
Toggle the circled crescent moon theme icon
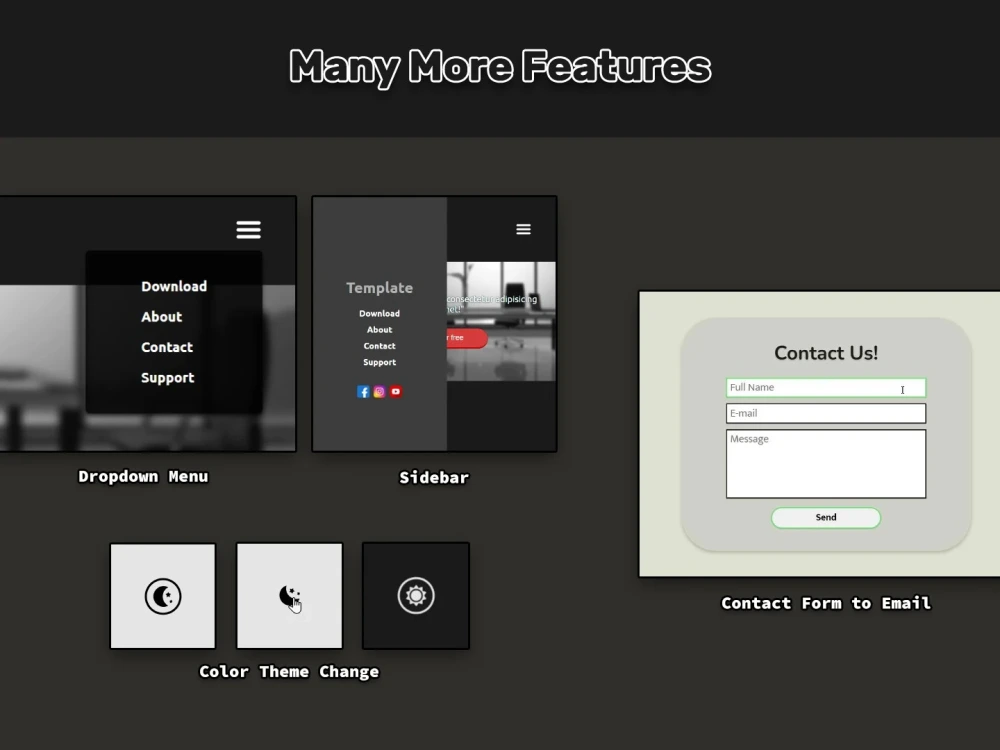pos(163,596)
